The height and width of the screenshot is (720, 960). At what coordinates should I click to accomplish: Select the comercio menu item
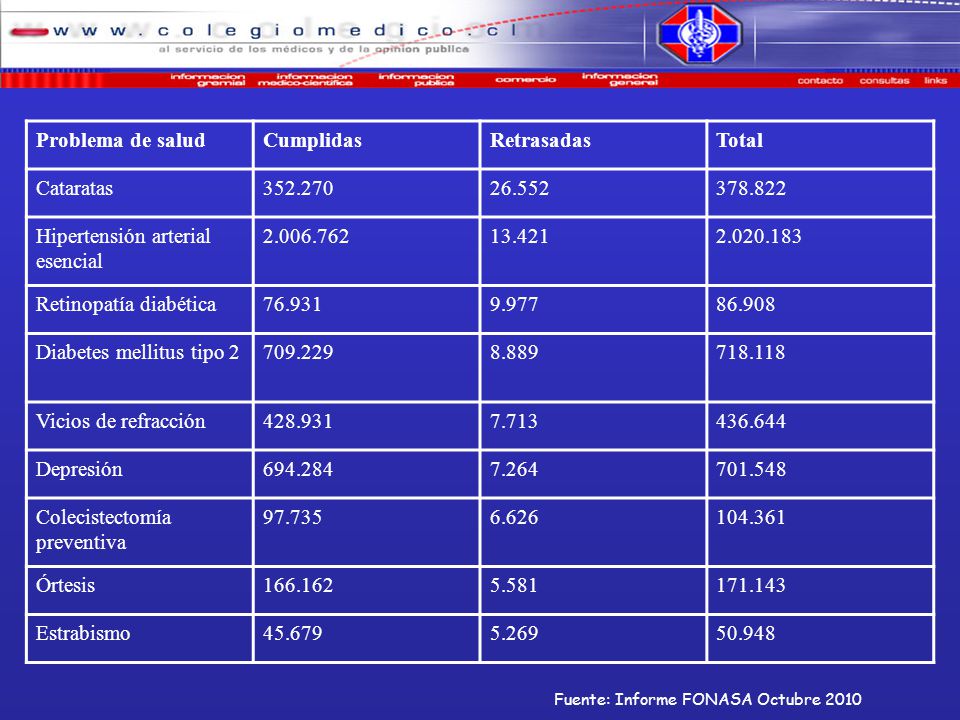tap(525, 79)
